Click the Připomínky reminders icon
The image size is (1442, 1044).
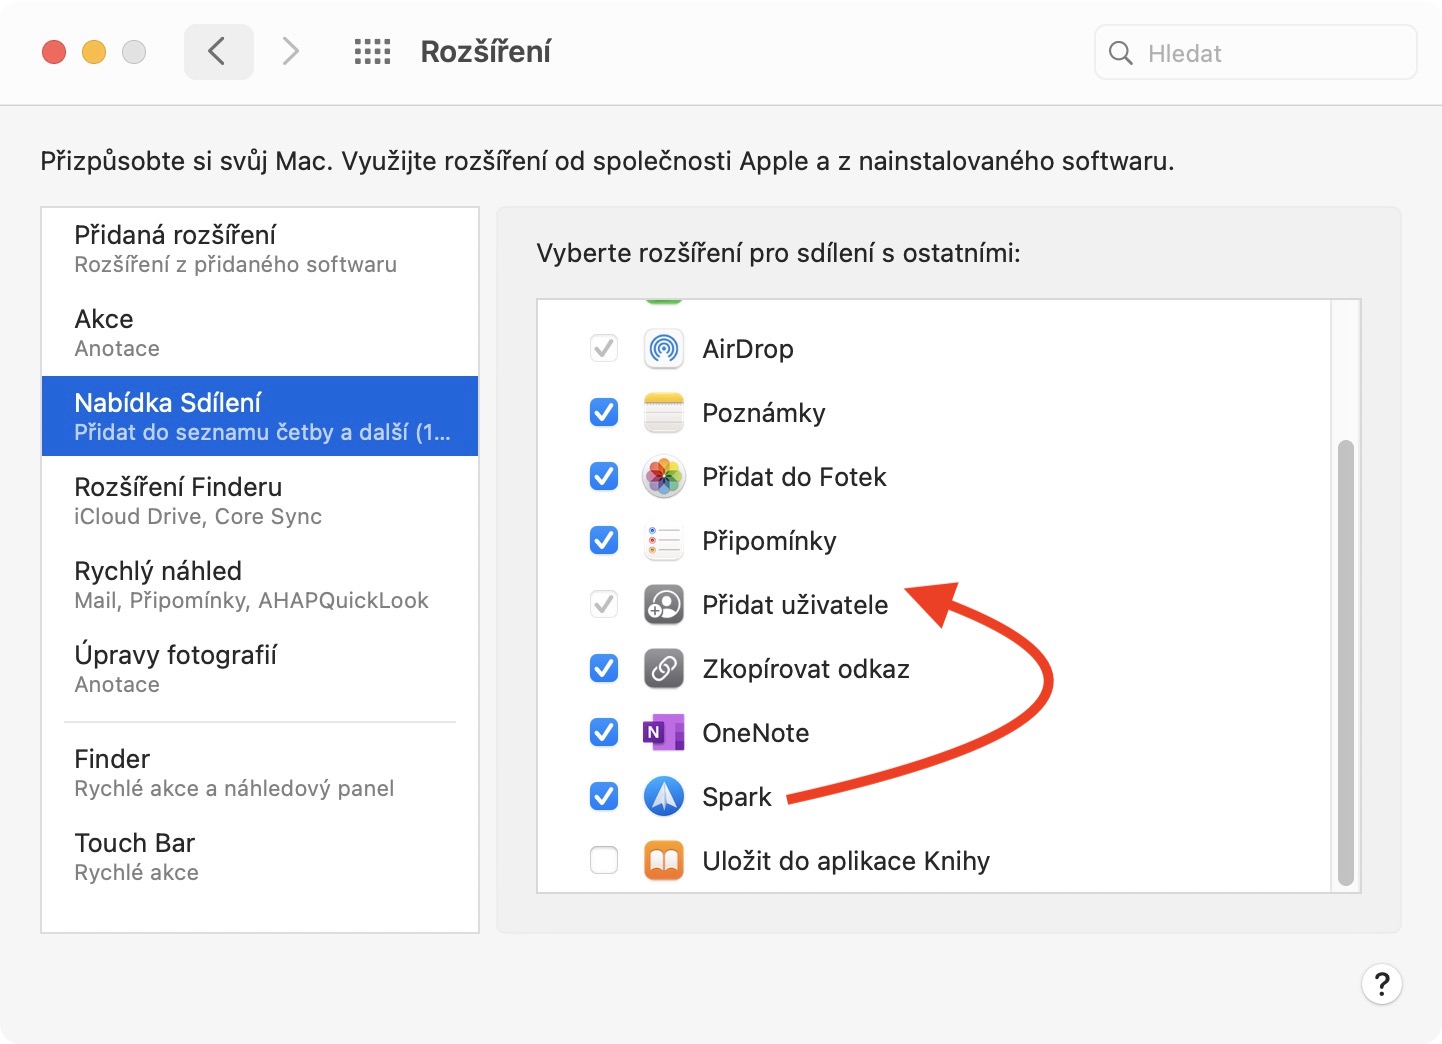[663, 541]
